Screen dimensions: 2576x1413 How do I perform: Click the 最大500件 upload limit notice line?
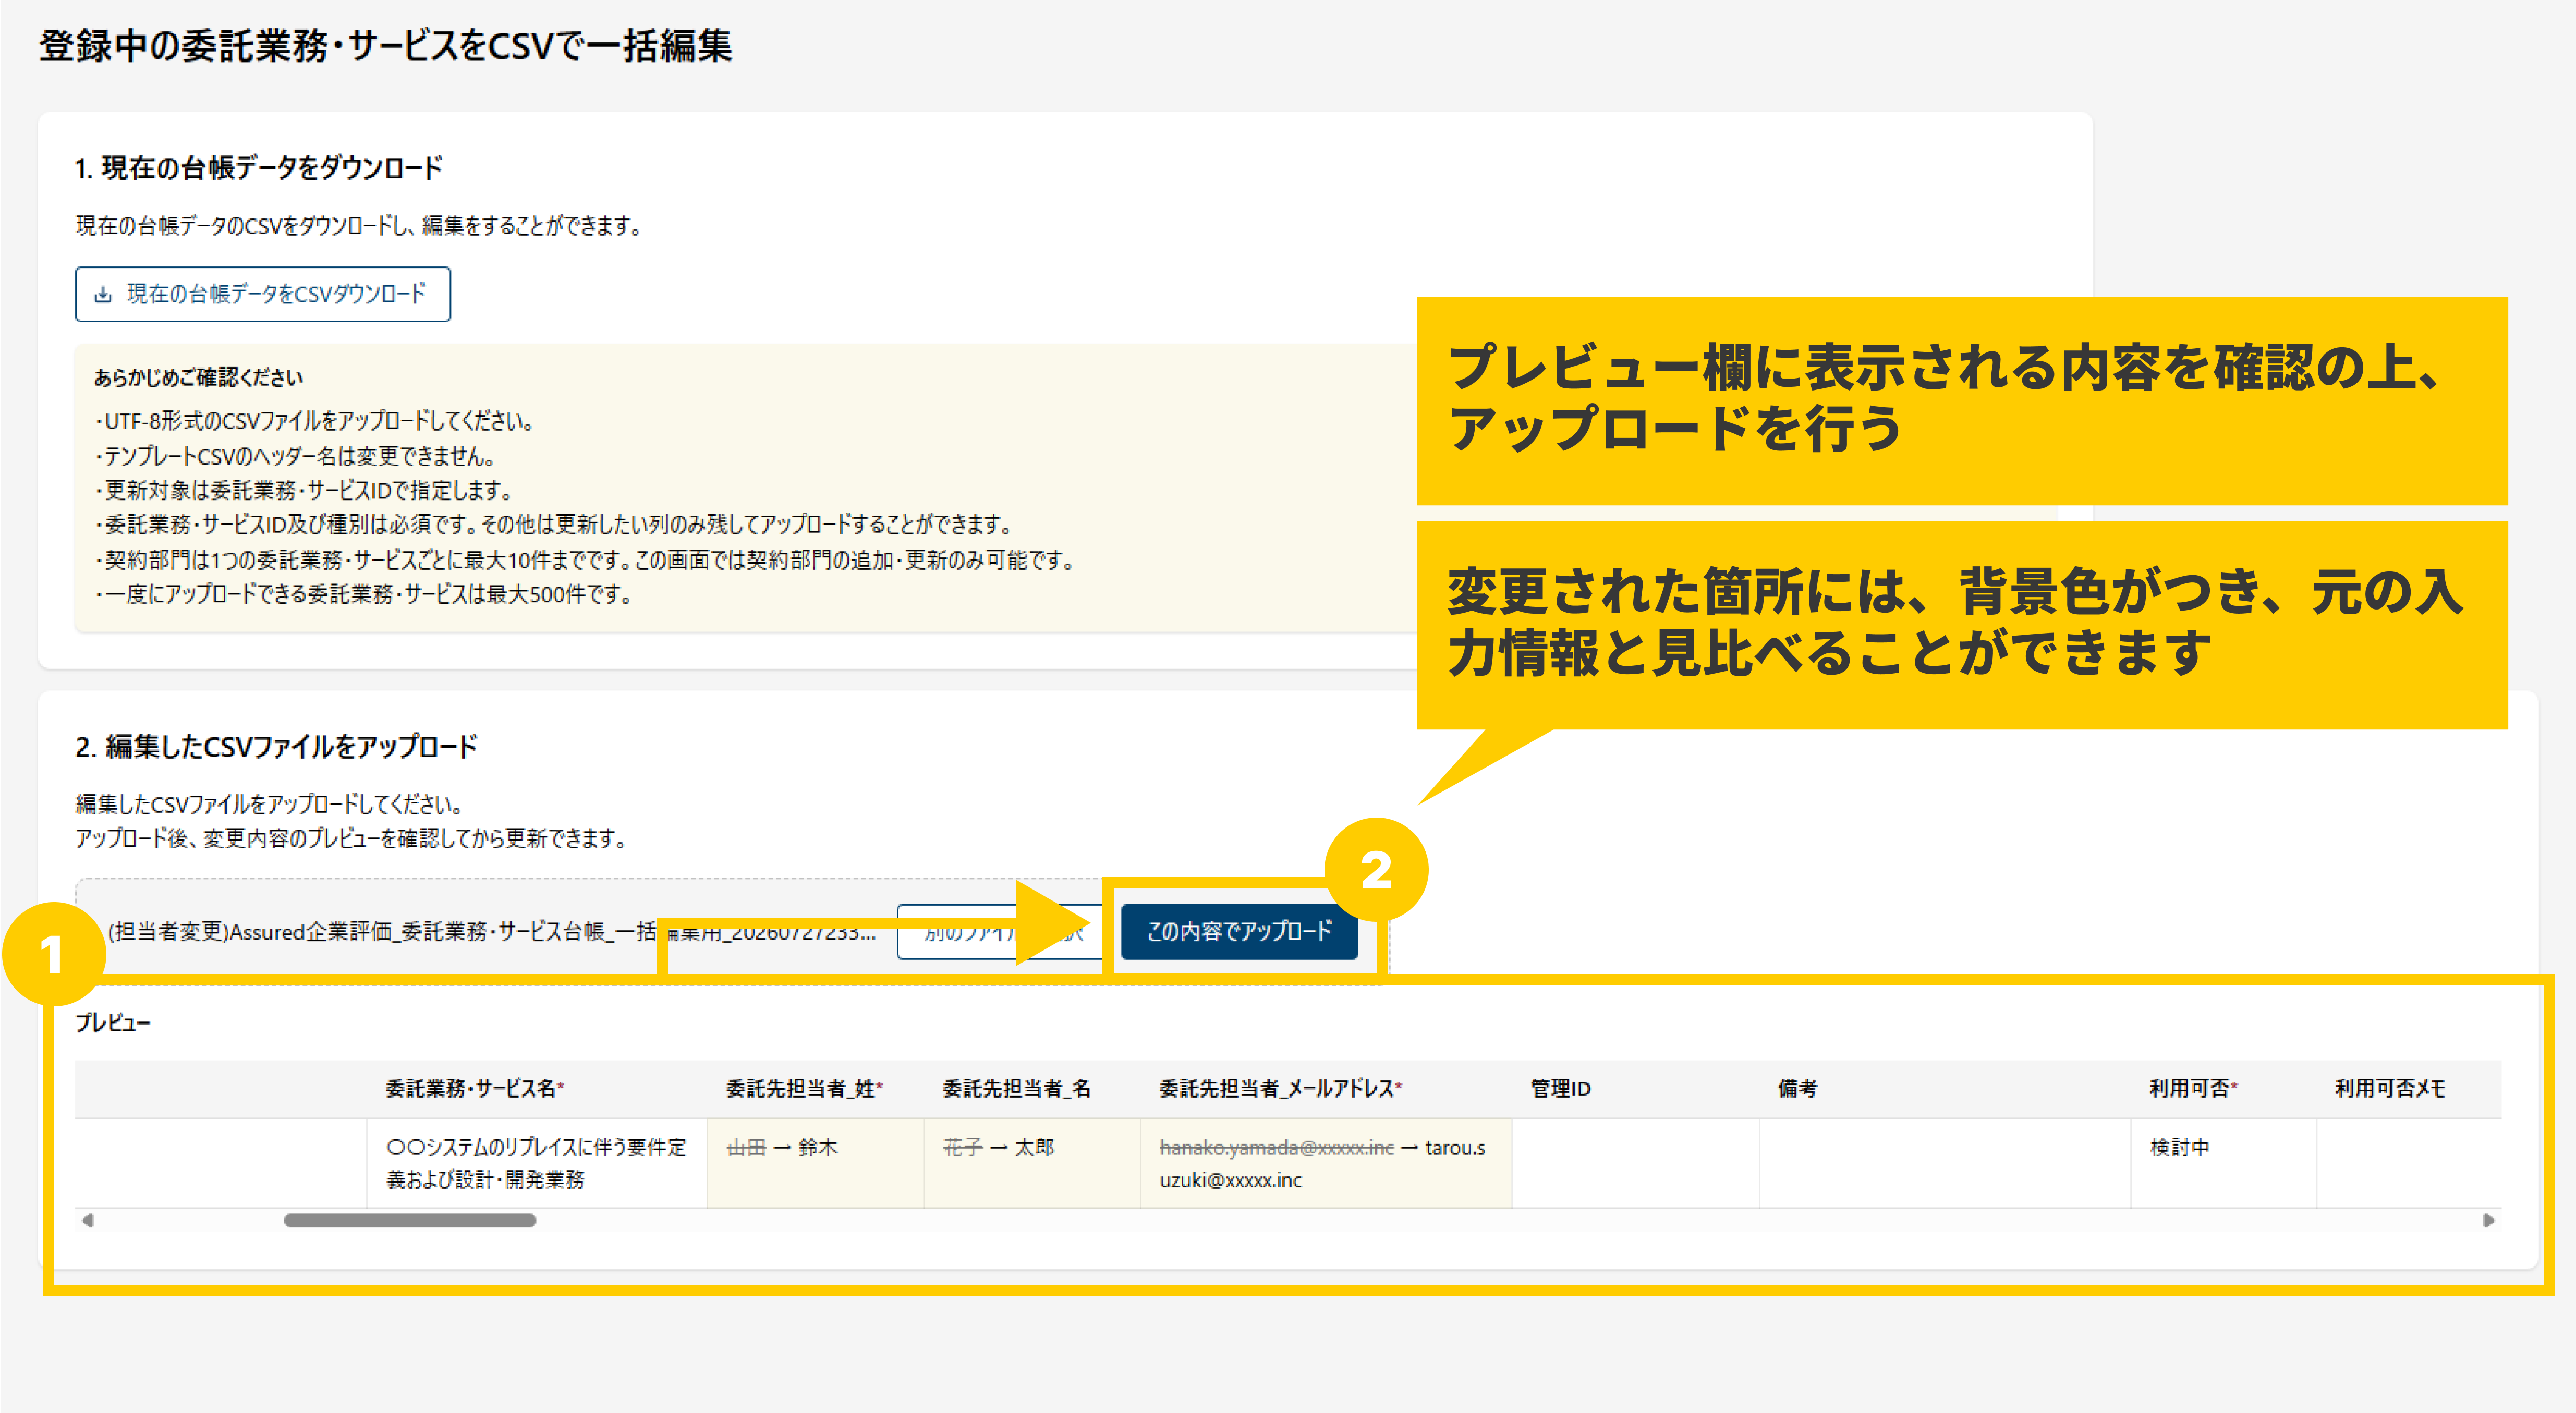pyautogui.click(x=364, y=594)
